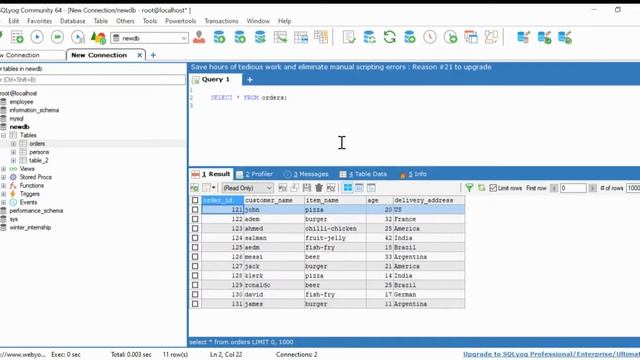Viewport: 640px width, 360px height.
Task: Check the row checkbox for order 129 ronaldo
Action: [x=195, y=285]
